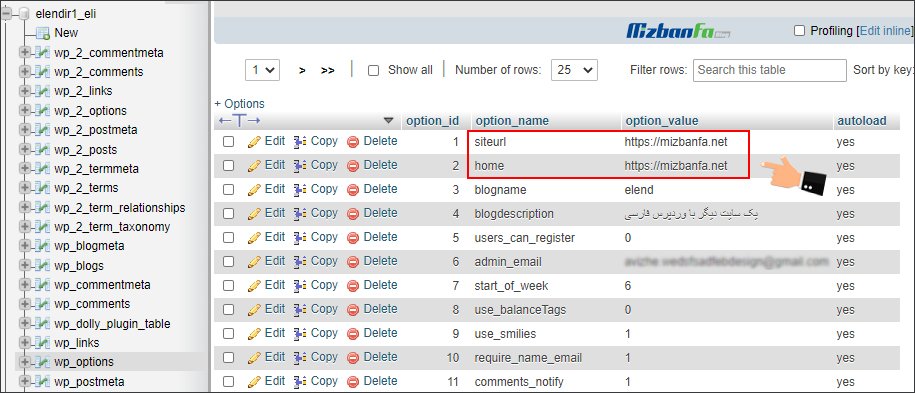Click the red Delete icon for siteurl row
Image resolution: width=915 pixels, height=393 pixels.
pos(353,142)
